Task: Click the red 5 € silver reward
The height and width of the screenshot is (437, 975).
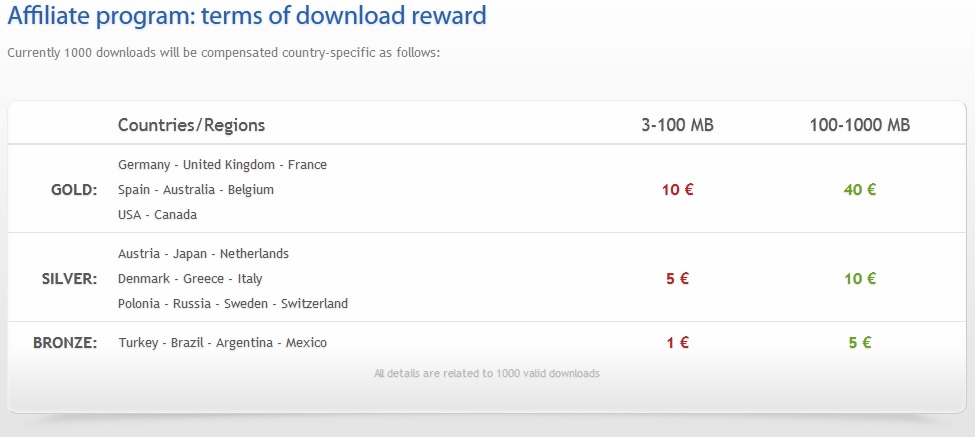Action: tap(677, 279)
